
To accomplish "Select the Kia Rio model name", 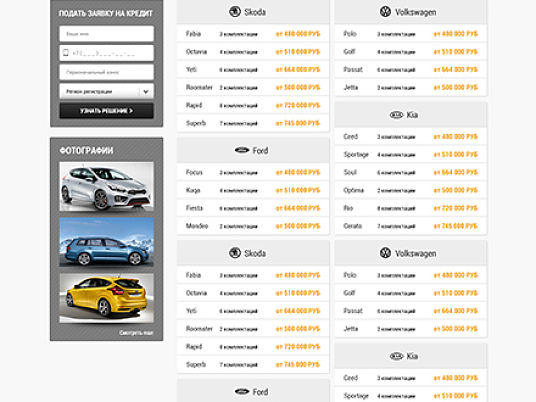I will [x=348, y=208].
